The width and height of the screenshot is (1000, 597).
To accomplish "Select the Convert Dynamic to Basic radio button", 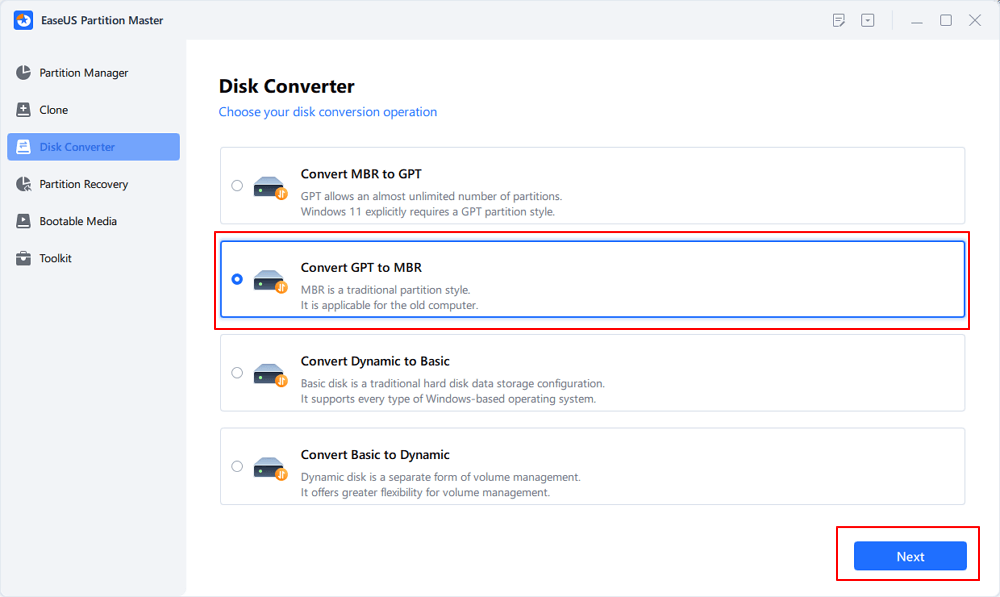I will [237, 373].
